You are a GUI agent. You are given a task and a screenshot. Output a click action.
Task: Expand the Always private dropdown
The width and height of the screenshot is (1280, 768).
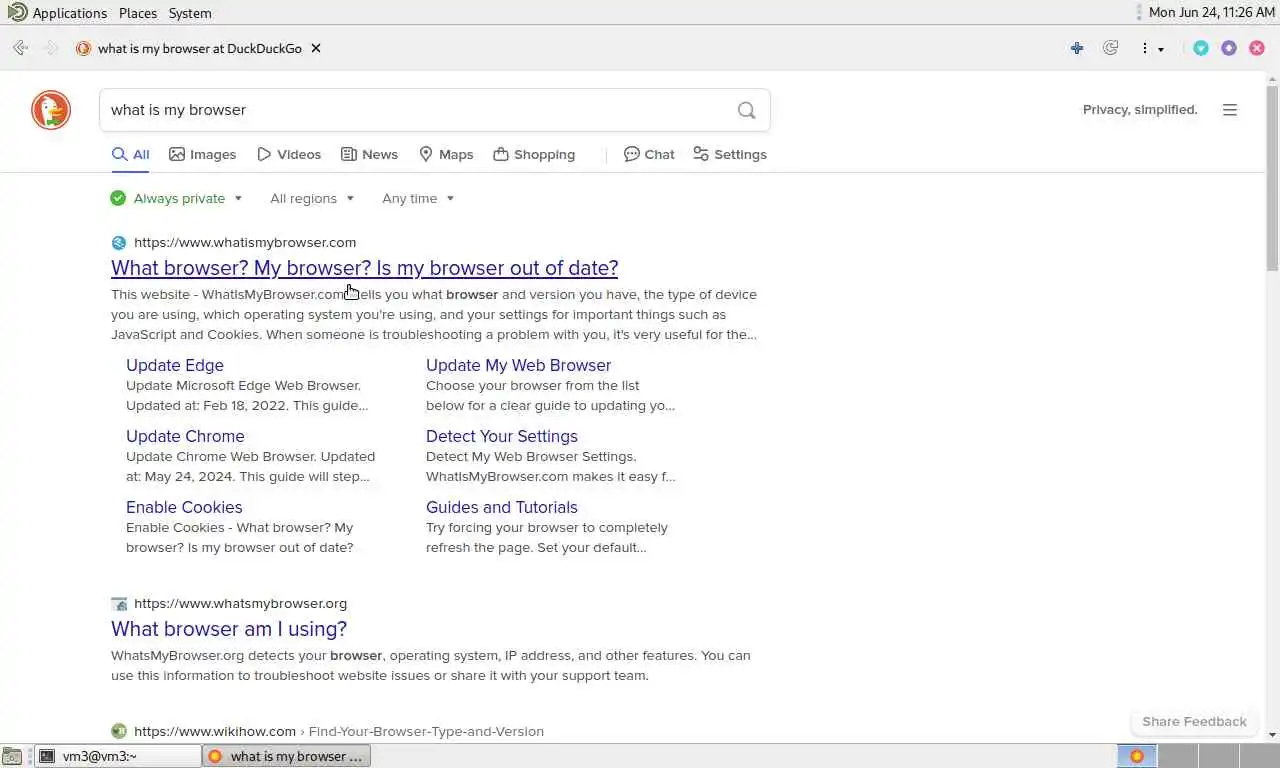click(177, 198)
